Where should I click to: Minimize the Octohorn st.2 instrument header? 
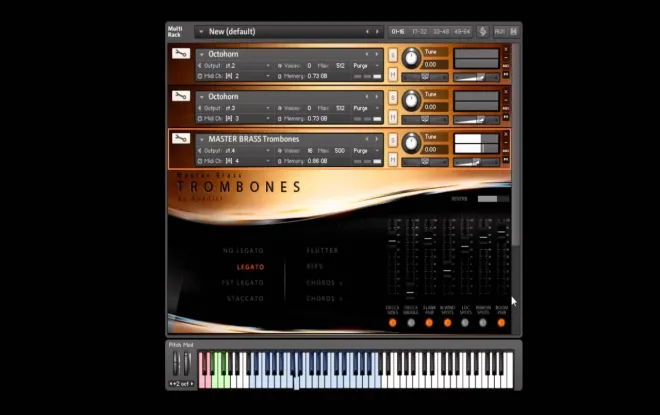pos(506,58)
